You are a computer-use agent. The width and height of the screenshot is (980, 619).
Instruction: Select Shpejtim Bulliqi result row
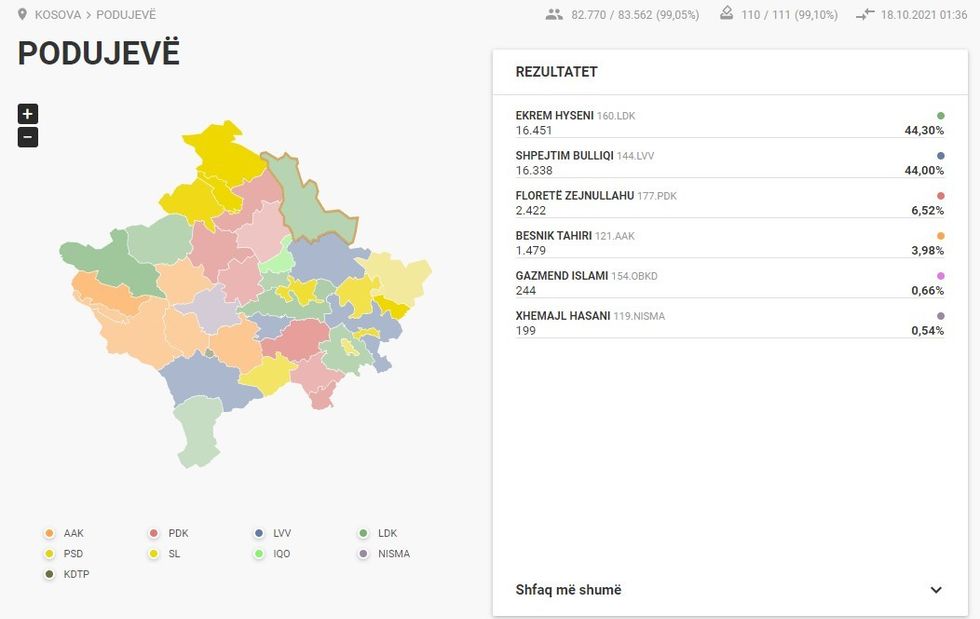point(729,163)
